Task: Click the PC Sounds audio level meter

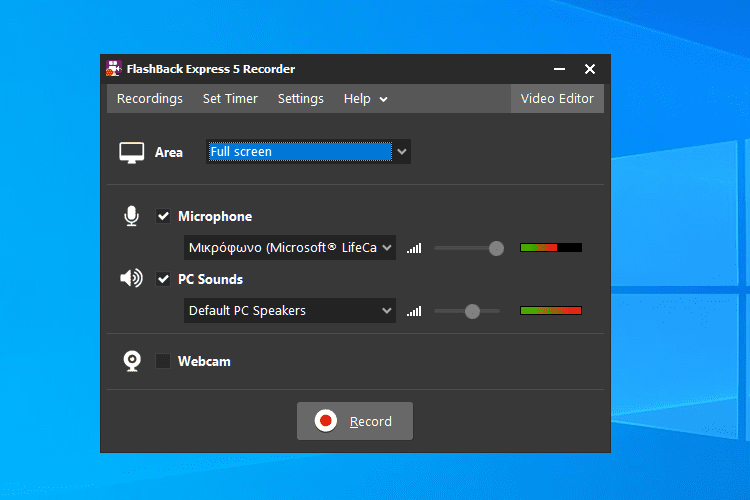Action: tap(551, 311)
